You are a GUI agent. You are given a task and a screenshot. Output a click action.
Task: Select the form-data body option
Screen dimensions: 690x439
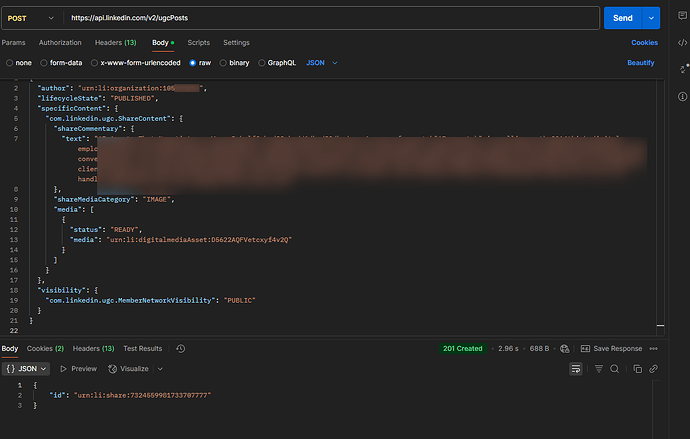pos(61,63)
